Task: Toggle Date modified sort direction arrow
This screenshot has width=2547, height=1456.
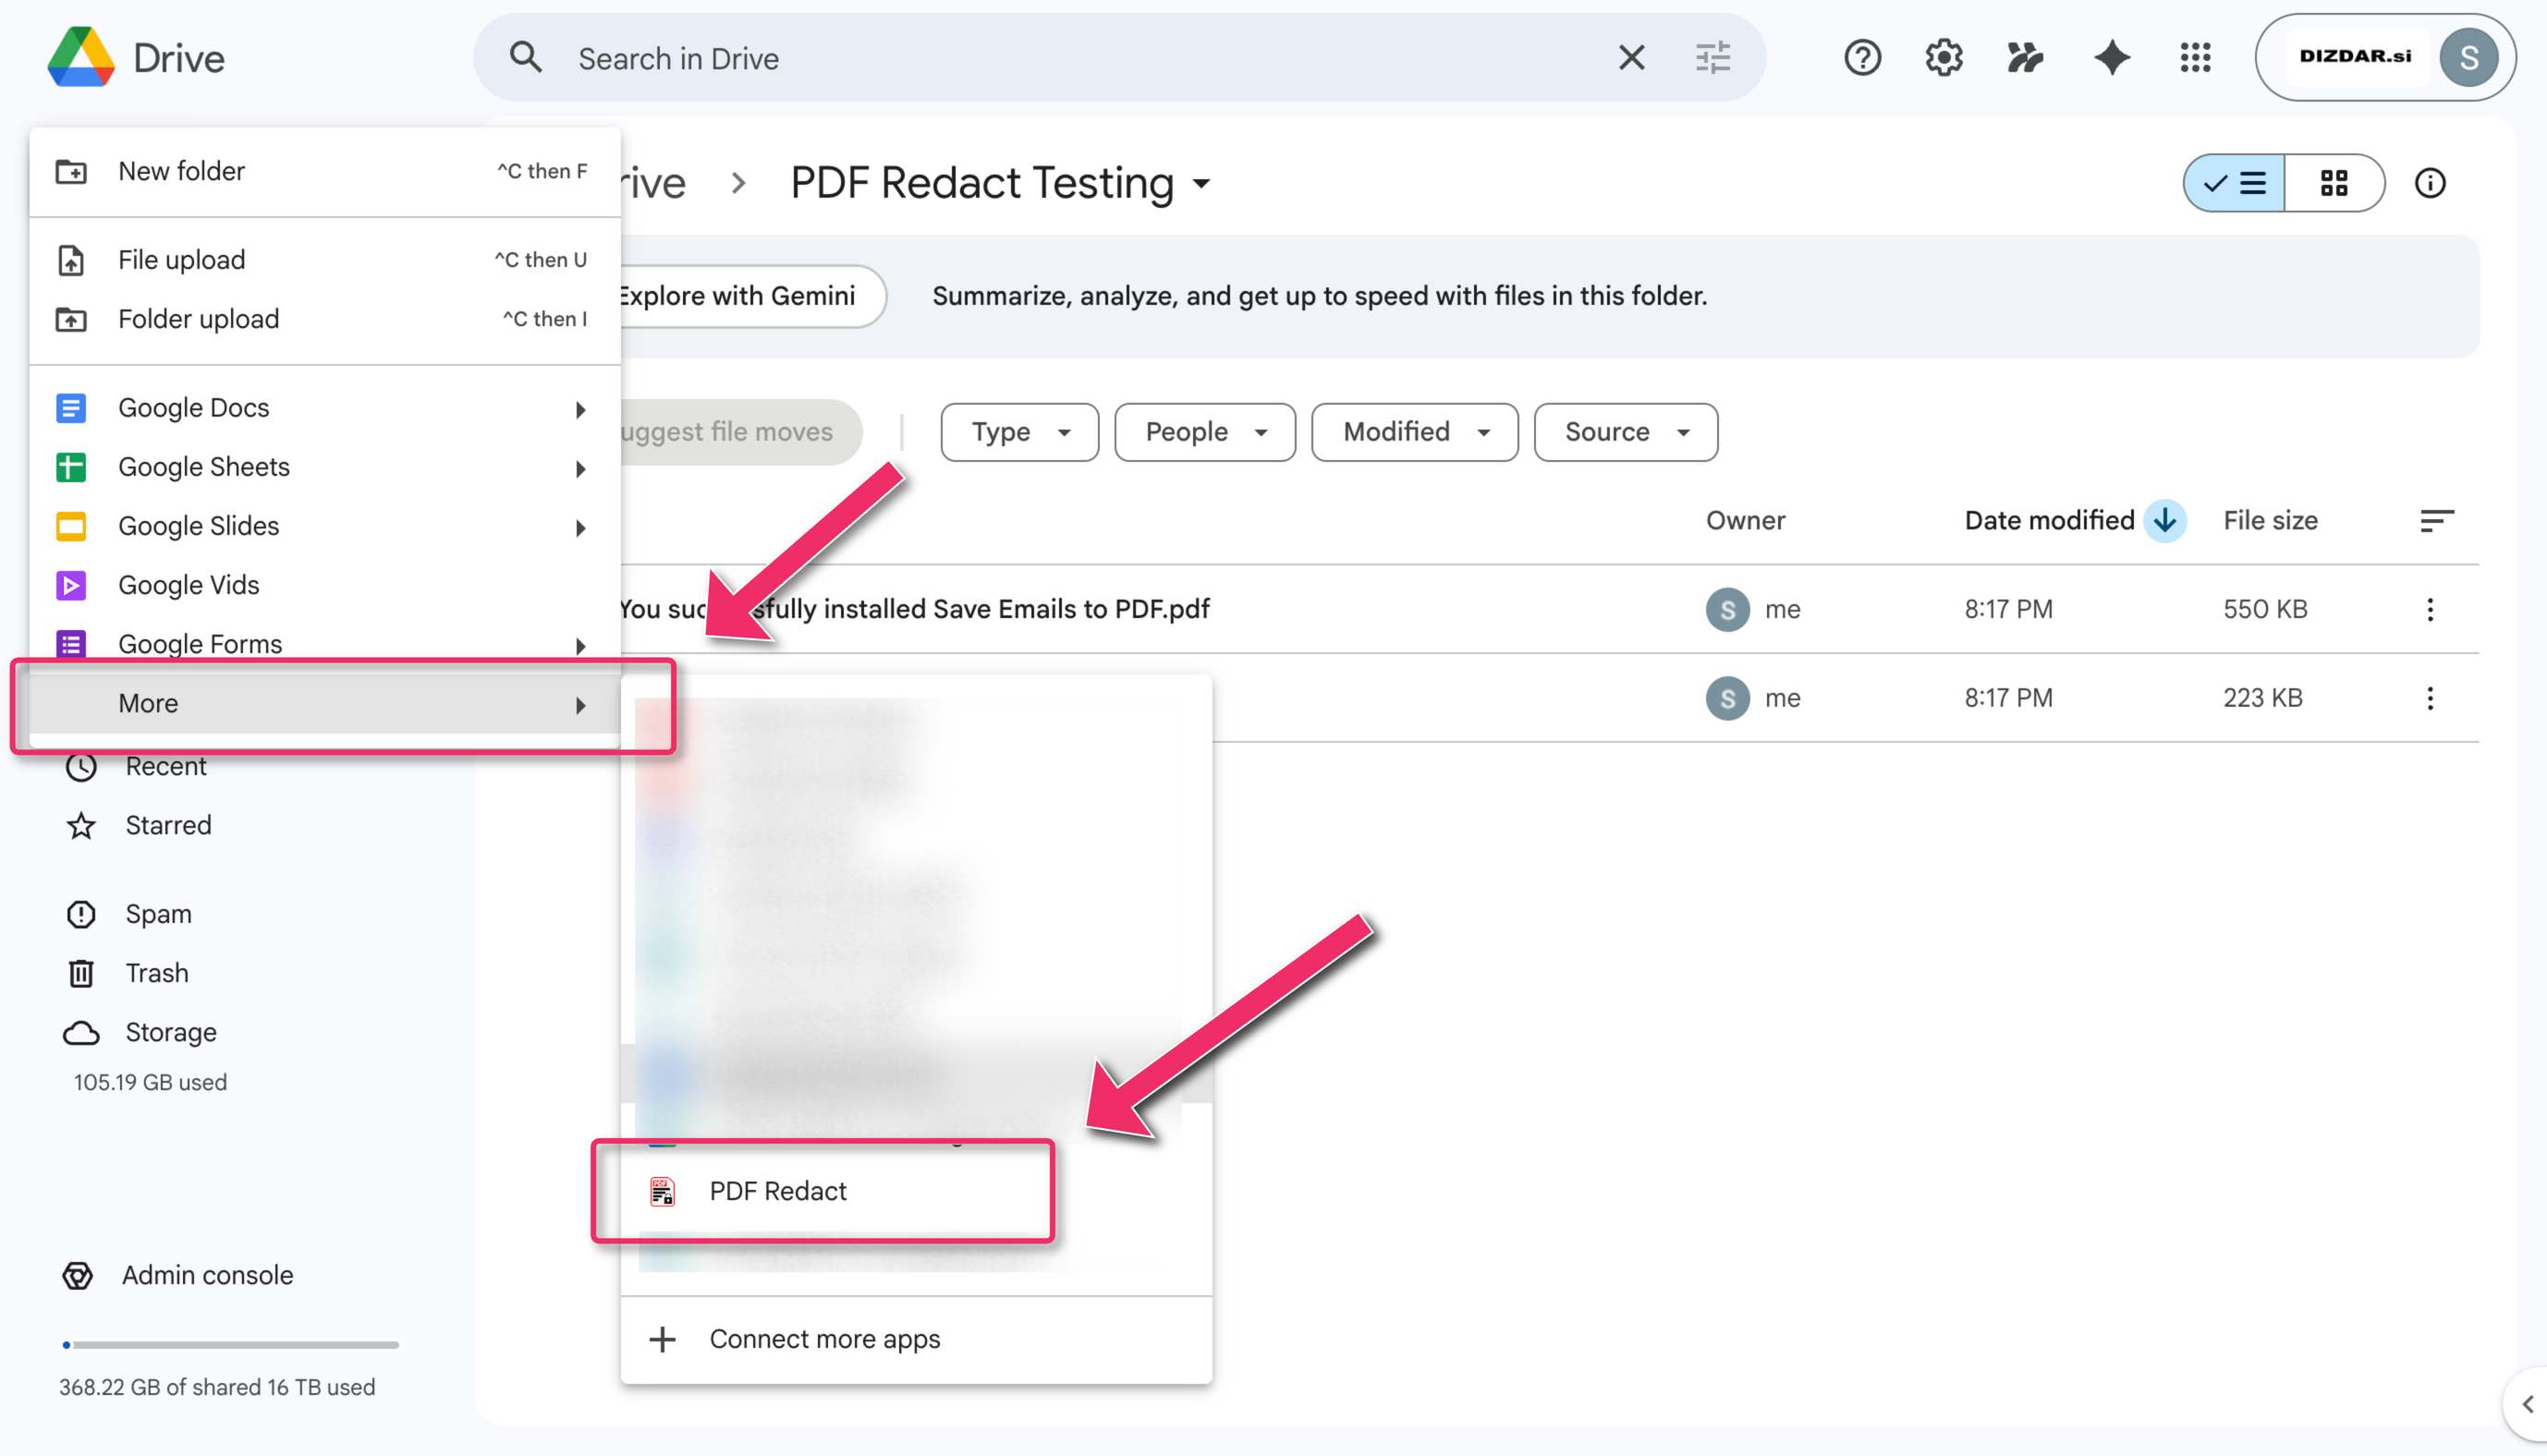Action: tap(2165, 520)
